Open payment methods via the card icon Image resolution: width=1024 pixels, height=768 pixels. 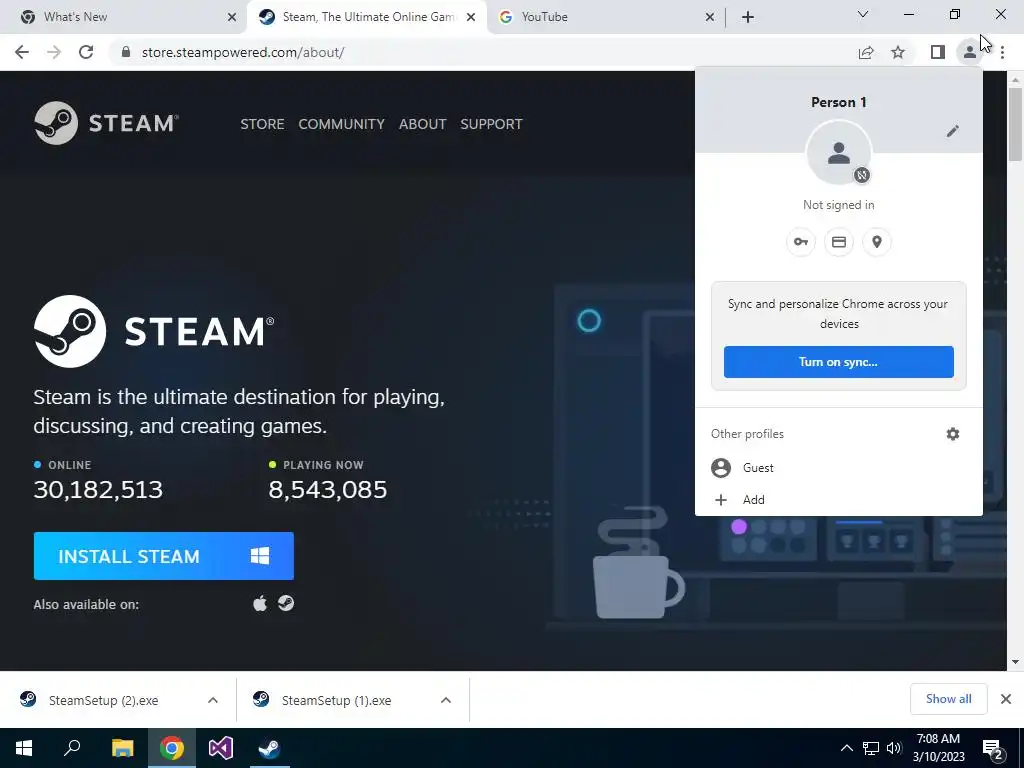pos(839,242)
